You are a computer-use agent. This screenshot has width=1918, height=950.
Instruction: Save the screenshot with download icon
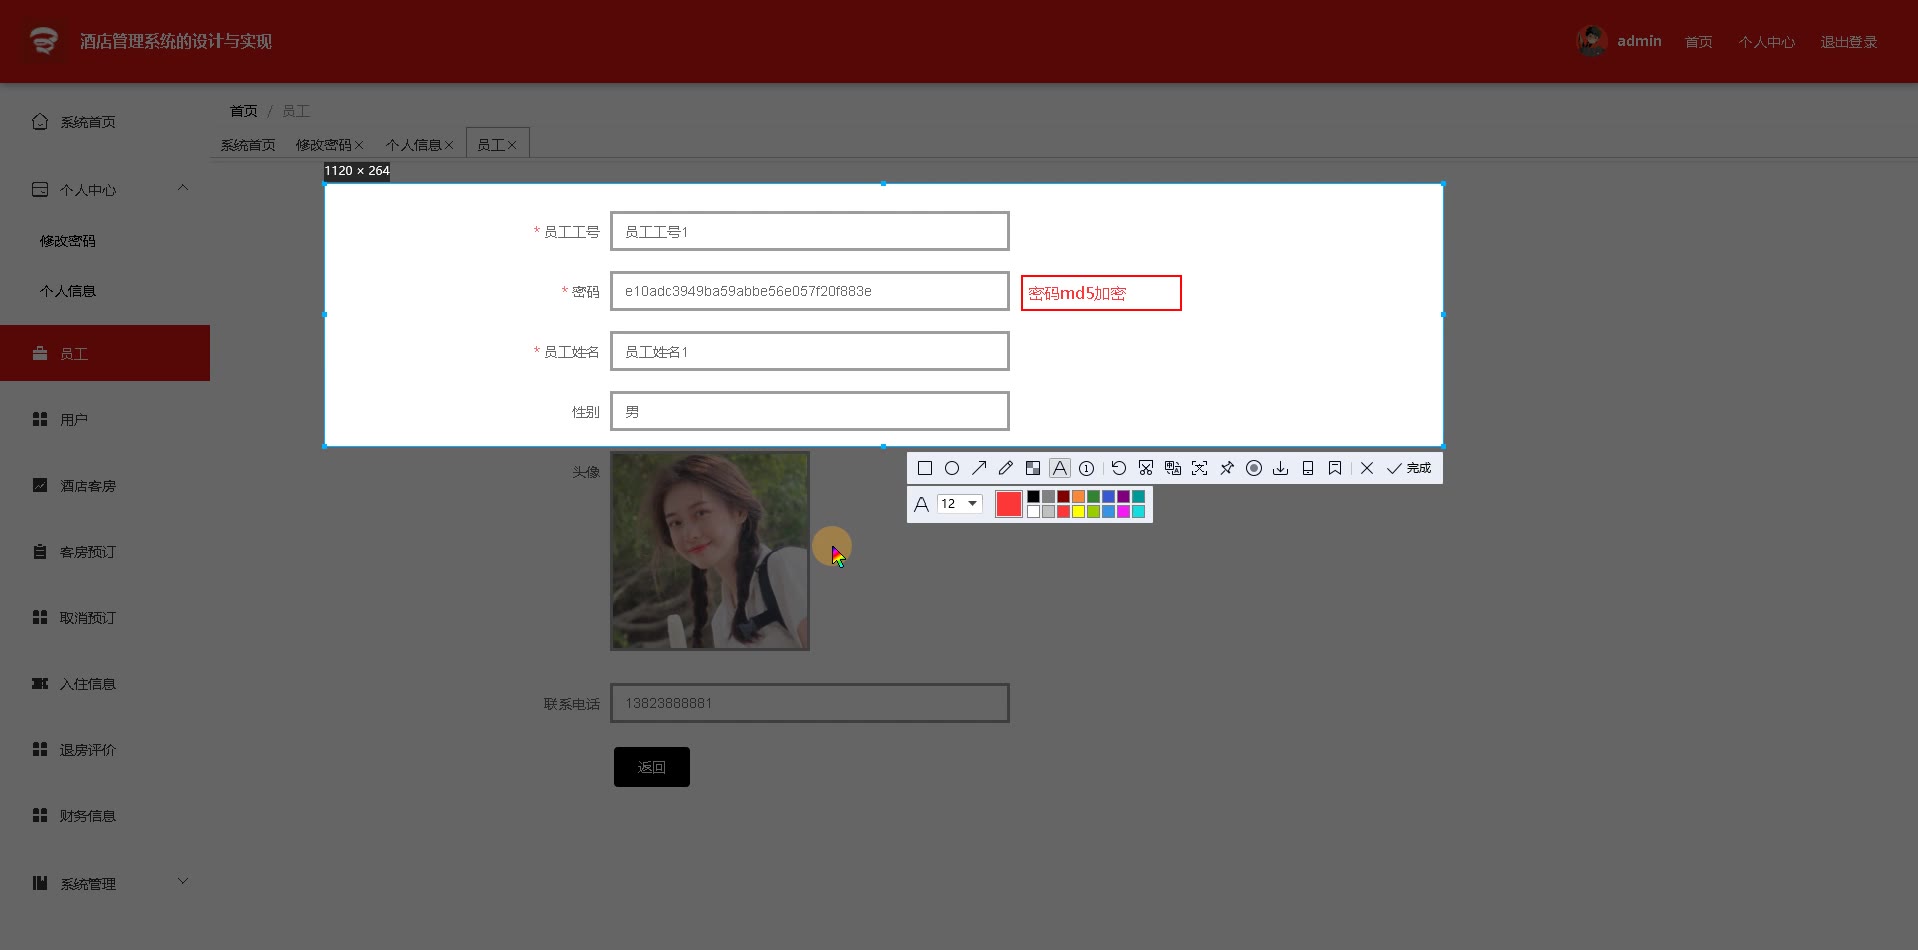point(1281,468)
